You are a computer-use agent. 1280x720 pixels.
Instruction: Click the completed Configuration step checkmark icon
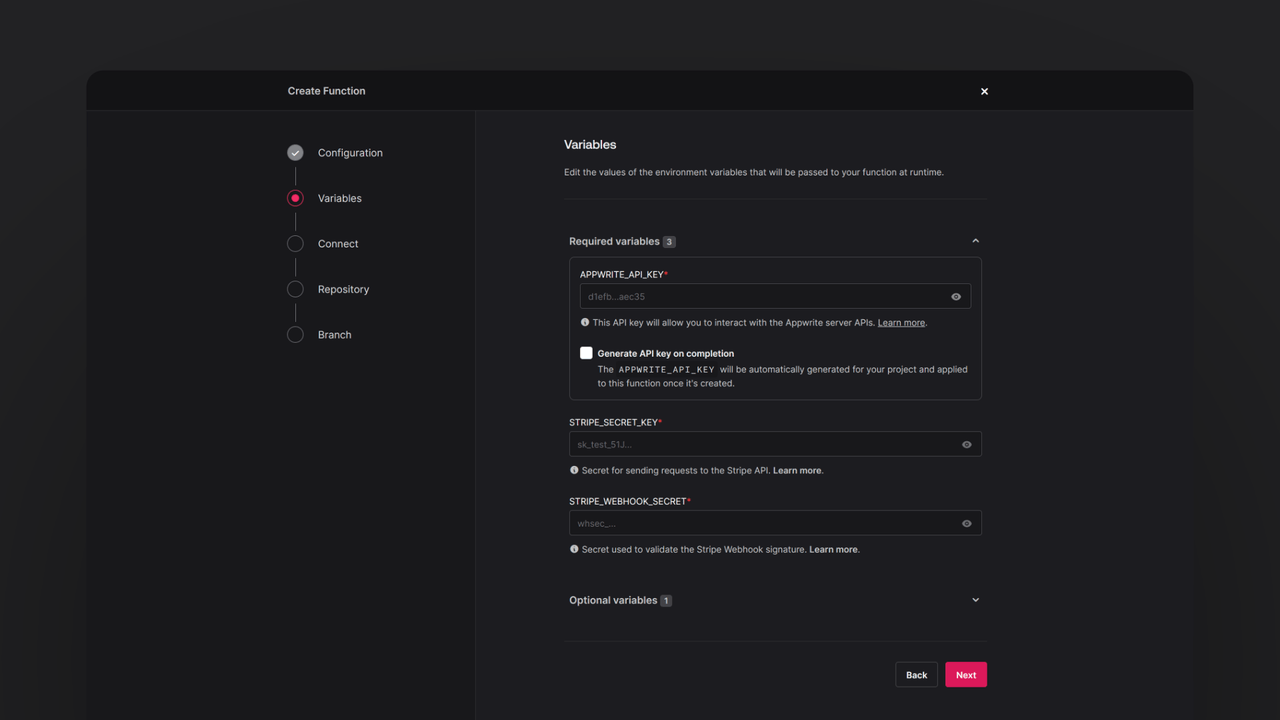[295, 153]
